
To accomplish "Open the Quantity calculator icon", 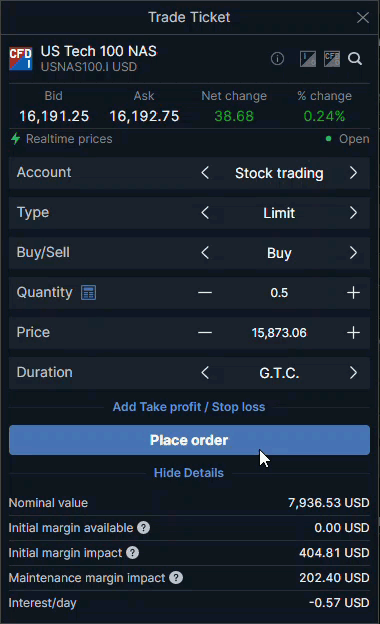I will click(x=88, y=292).
